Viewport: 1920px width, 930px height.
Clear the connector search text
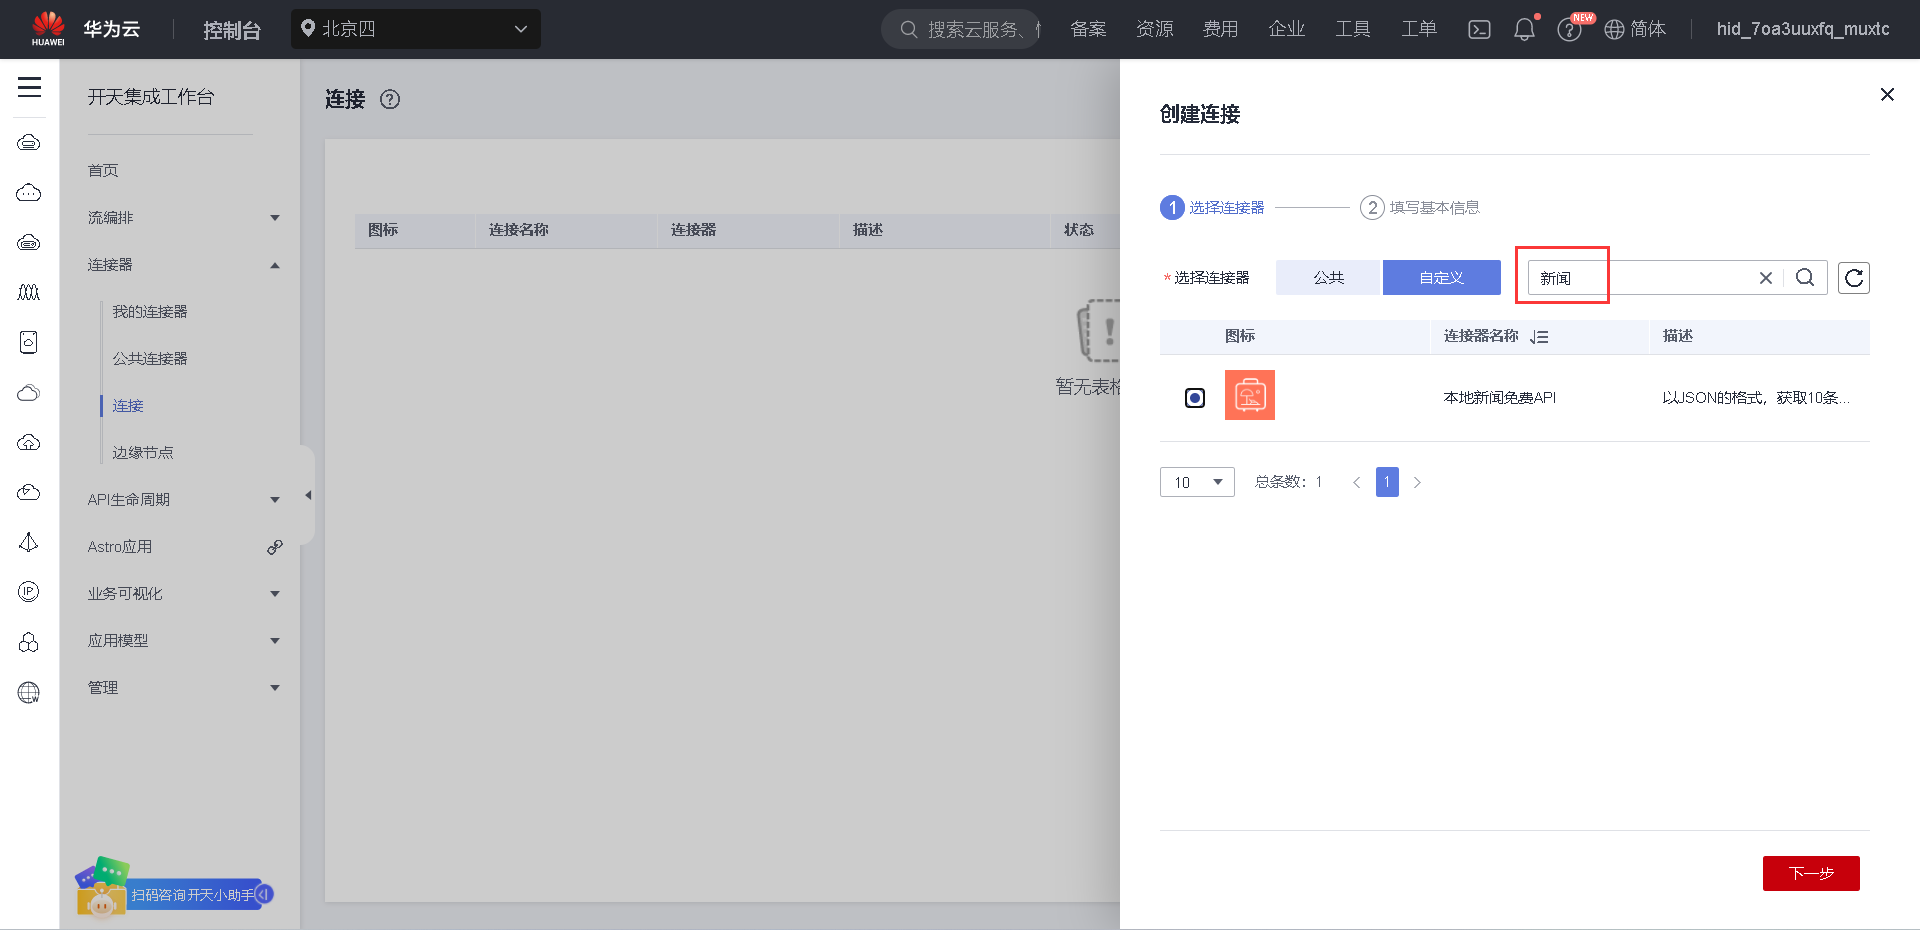1766,278
